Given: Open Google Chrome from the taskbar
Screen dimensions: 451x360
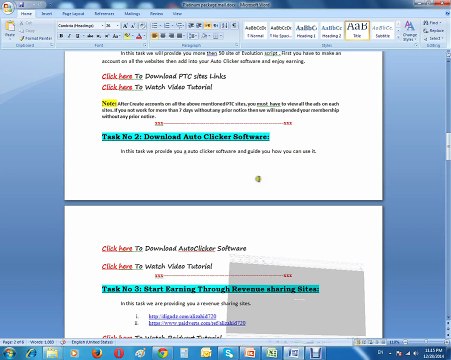Looking at the screenshot, I should tap(162, 353).
